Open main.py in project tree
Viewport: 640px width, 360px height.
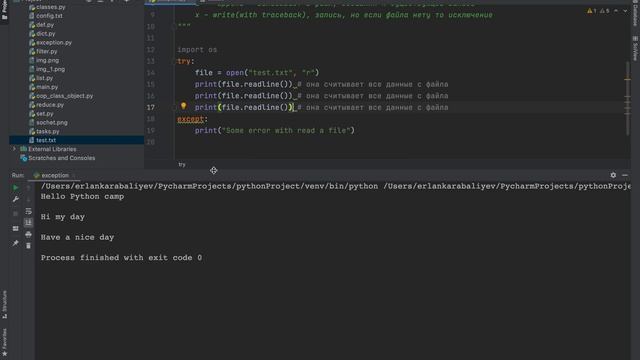point(47,87)
